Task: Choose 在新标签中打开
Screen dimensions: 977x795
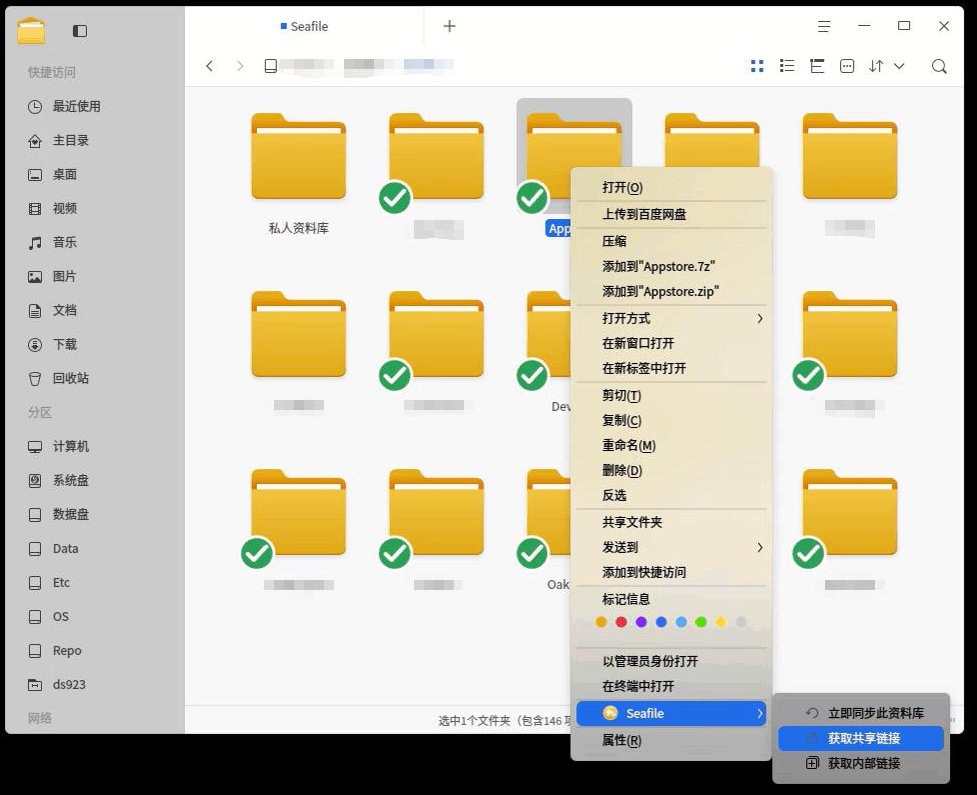Action: click(x=671, y=368)
